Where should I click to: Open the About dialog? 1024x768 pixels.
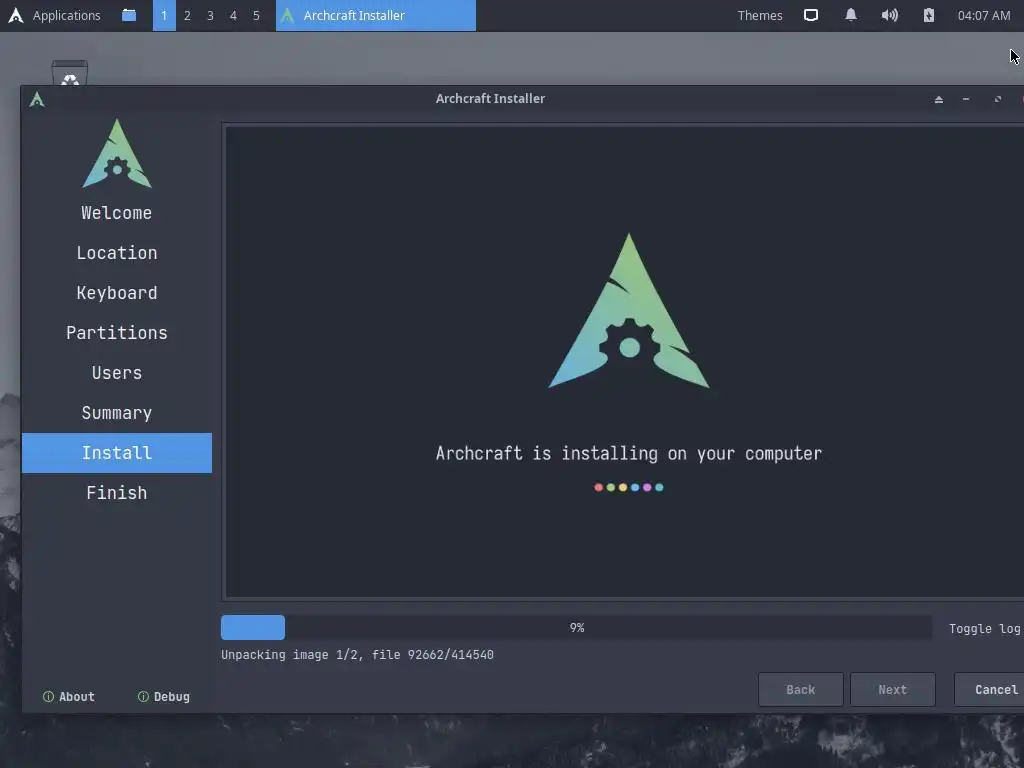coord(69,697)
